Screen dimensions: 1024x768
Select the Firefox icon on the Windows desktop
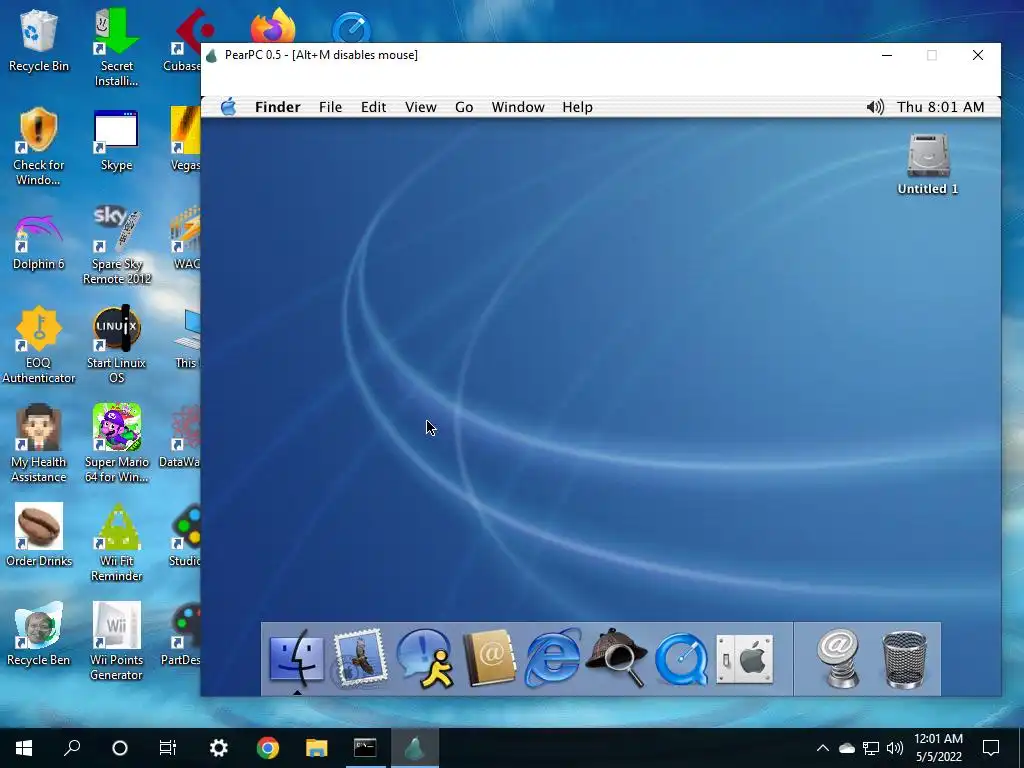[x=273, y=26]
